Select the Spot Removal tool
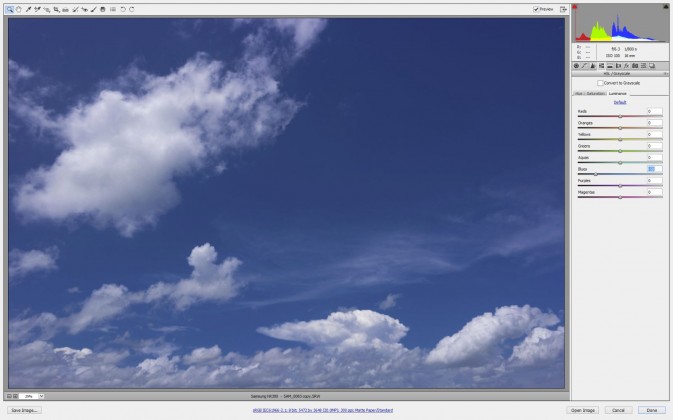The height and width of the screenshot is (420, 673). (76, 9)
